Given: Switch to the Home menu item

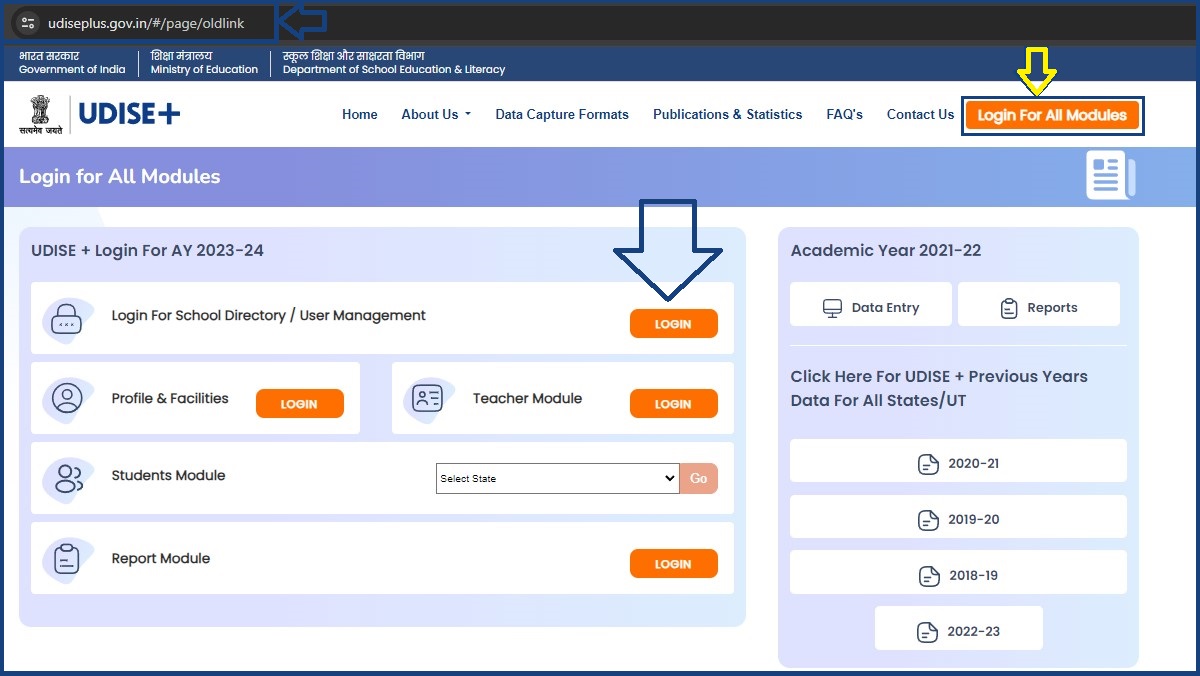Looking at the screenshot, I should [360, 114].
